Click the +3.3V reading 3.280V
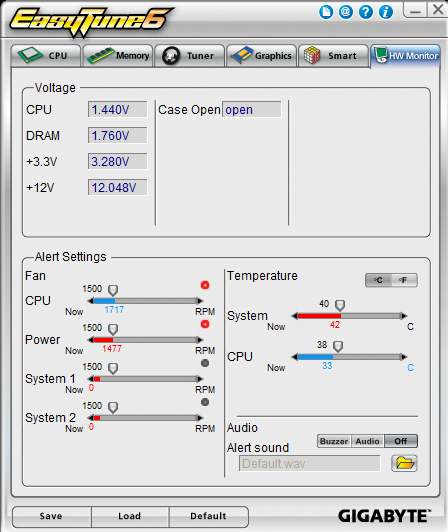 pyautogui.click(x=118, y=162)
